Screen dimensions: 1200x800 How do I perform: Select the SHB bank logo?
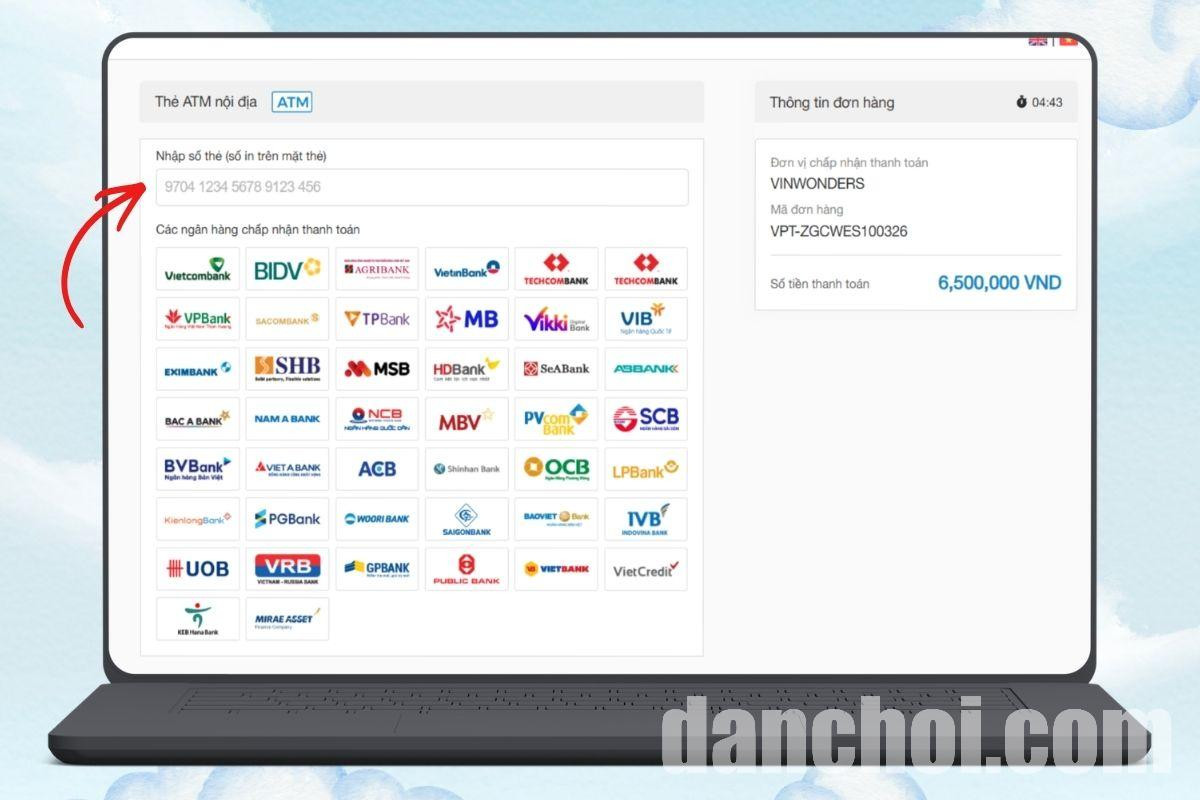click(287, 369)
